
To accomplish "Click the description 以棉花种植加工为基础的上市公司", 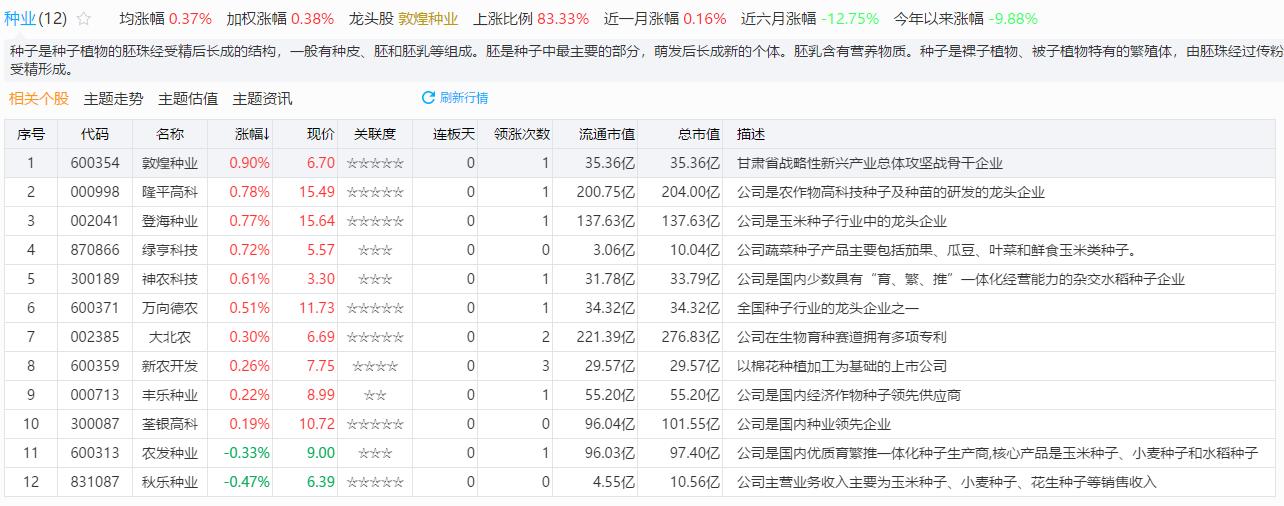I will click(x=842, y=366).
